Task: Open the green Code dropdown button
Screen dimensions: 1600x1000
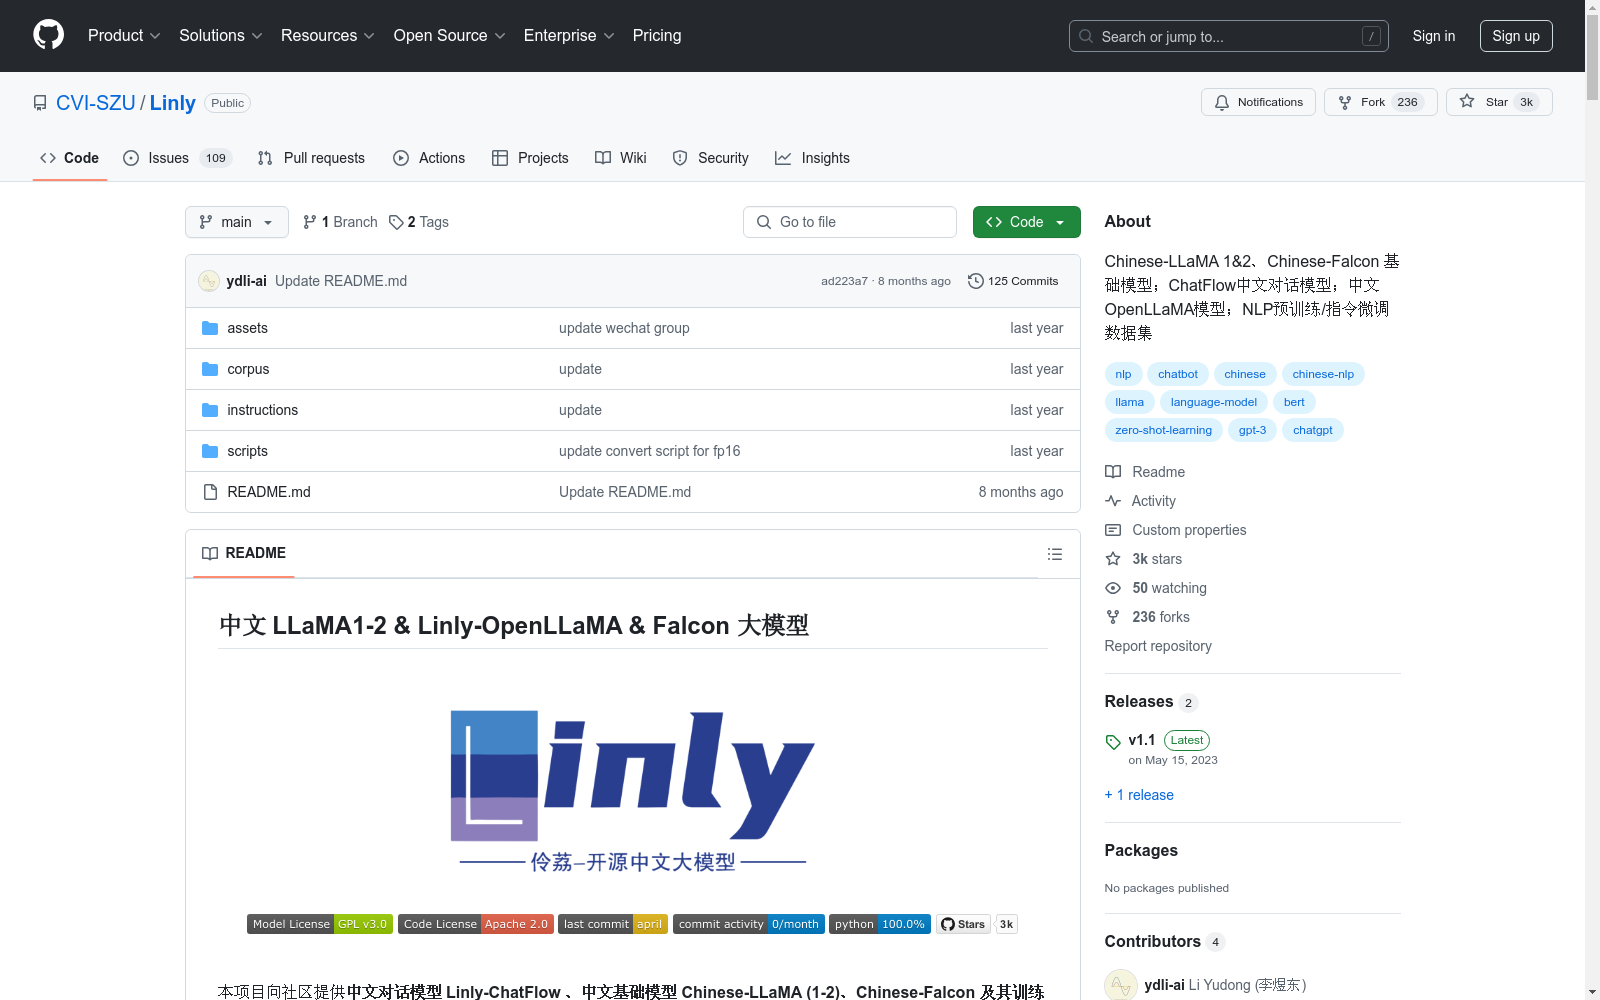Action: coord(1027,222)
